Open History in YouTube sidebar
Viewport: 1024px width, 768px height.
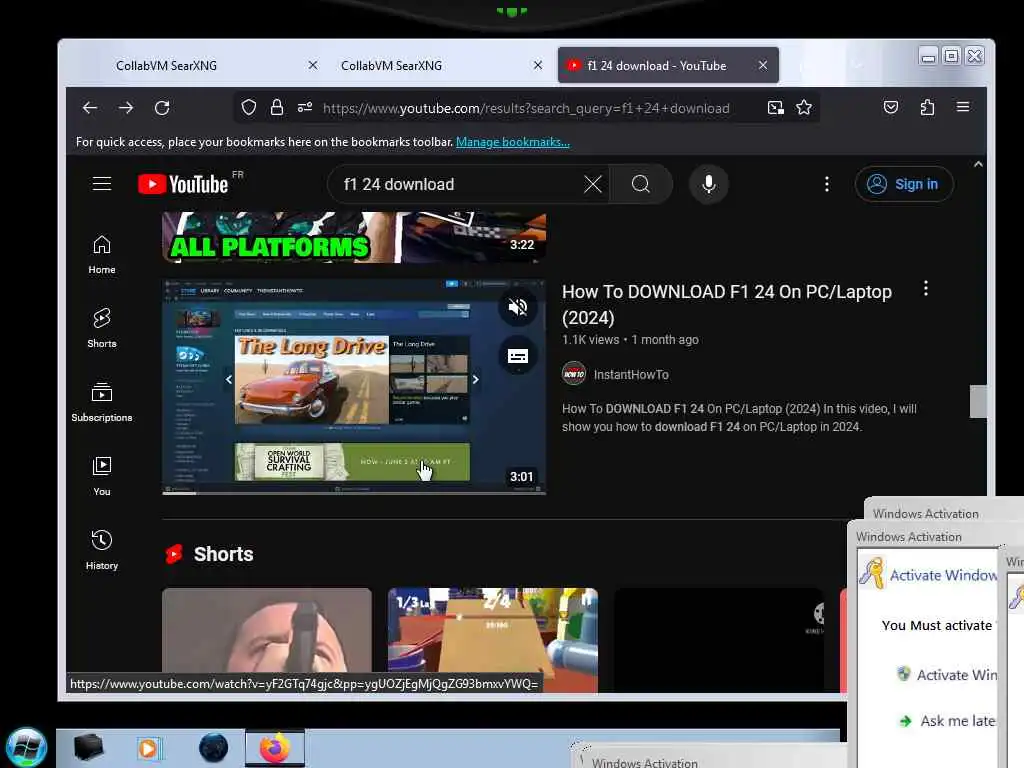(x=102, y=551)
